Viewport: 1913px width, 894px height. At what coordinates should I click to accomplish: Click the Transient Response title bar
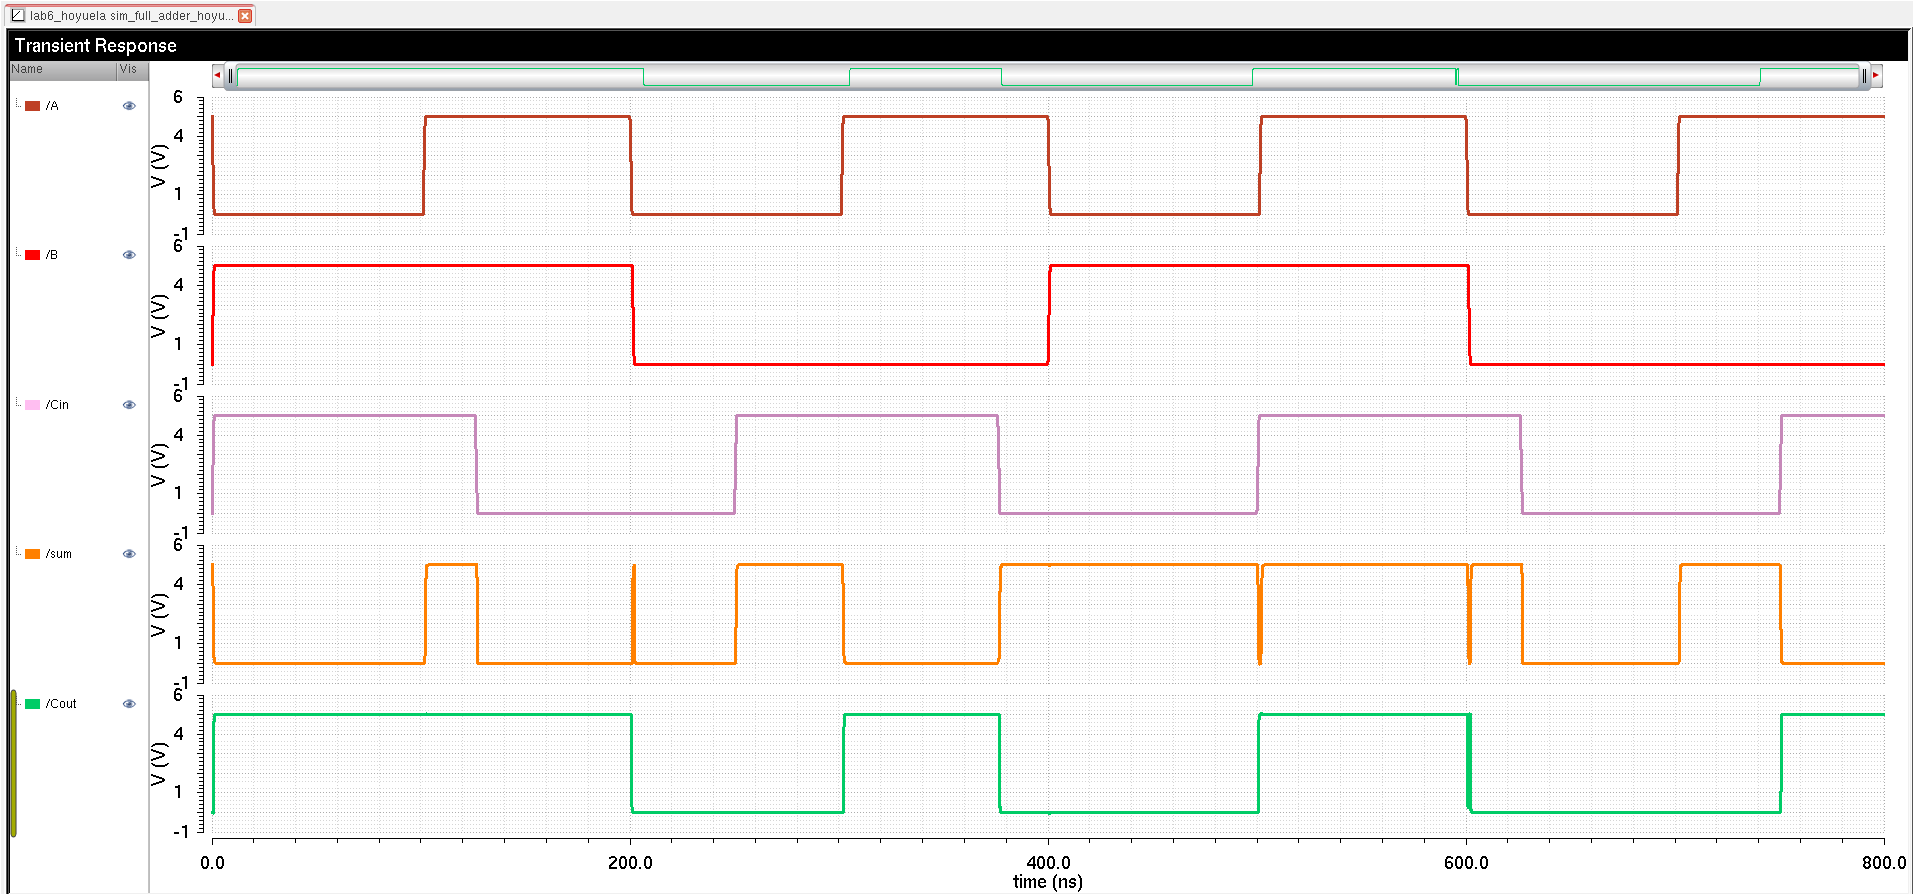(958, 46)
